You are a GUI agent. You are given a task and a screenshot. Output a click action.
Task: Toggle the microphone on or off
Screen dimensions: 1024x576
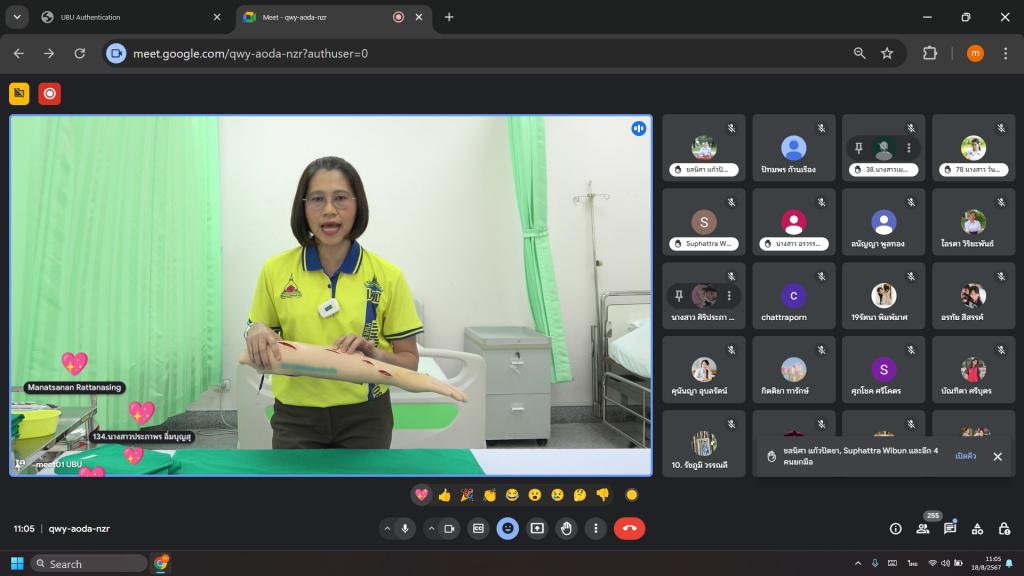tap(405, 528)
